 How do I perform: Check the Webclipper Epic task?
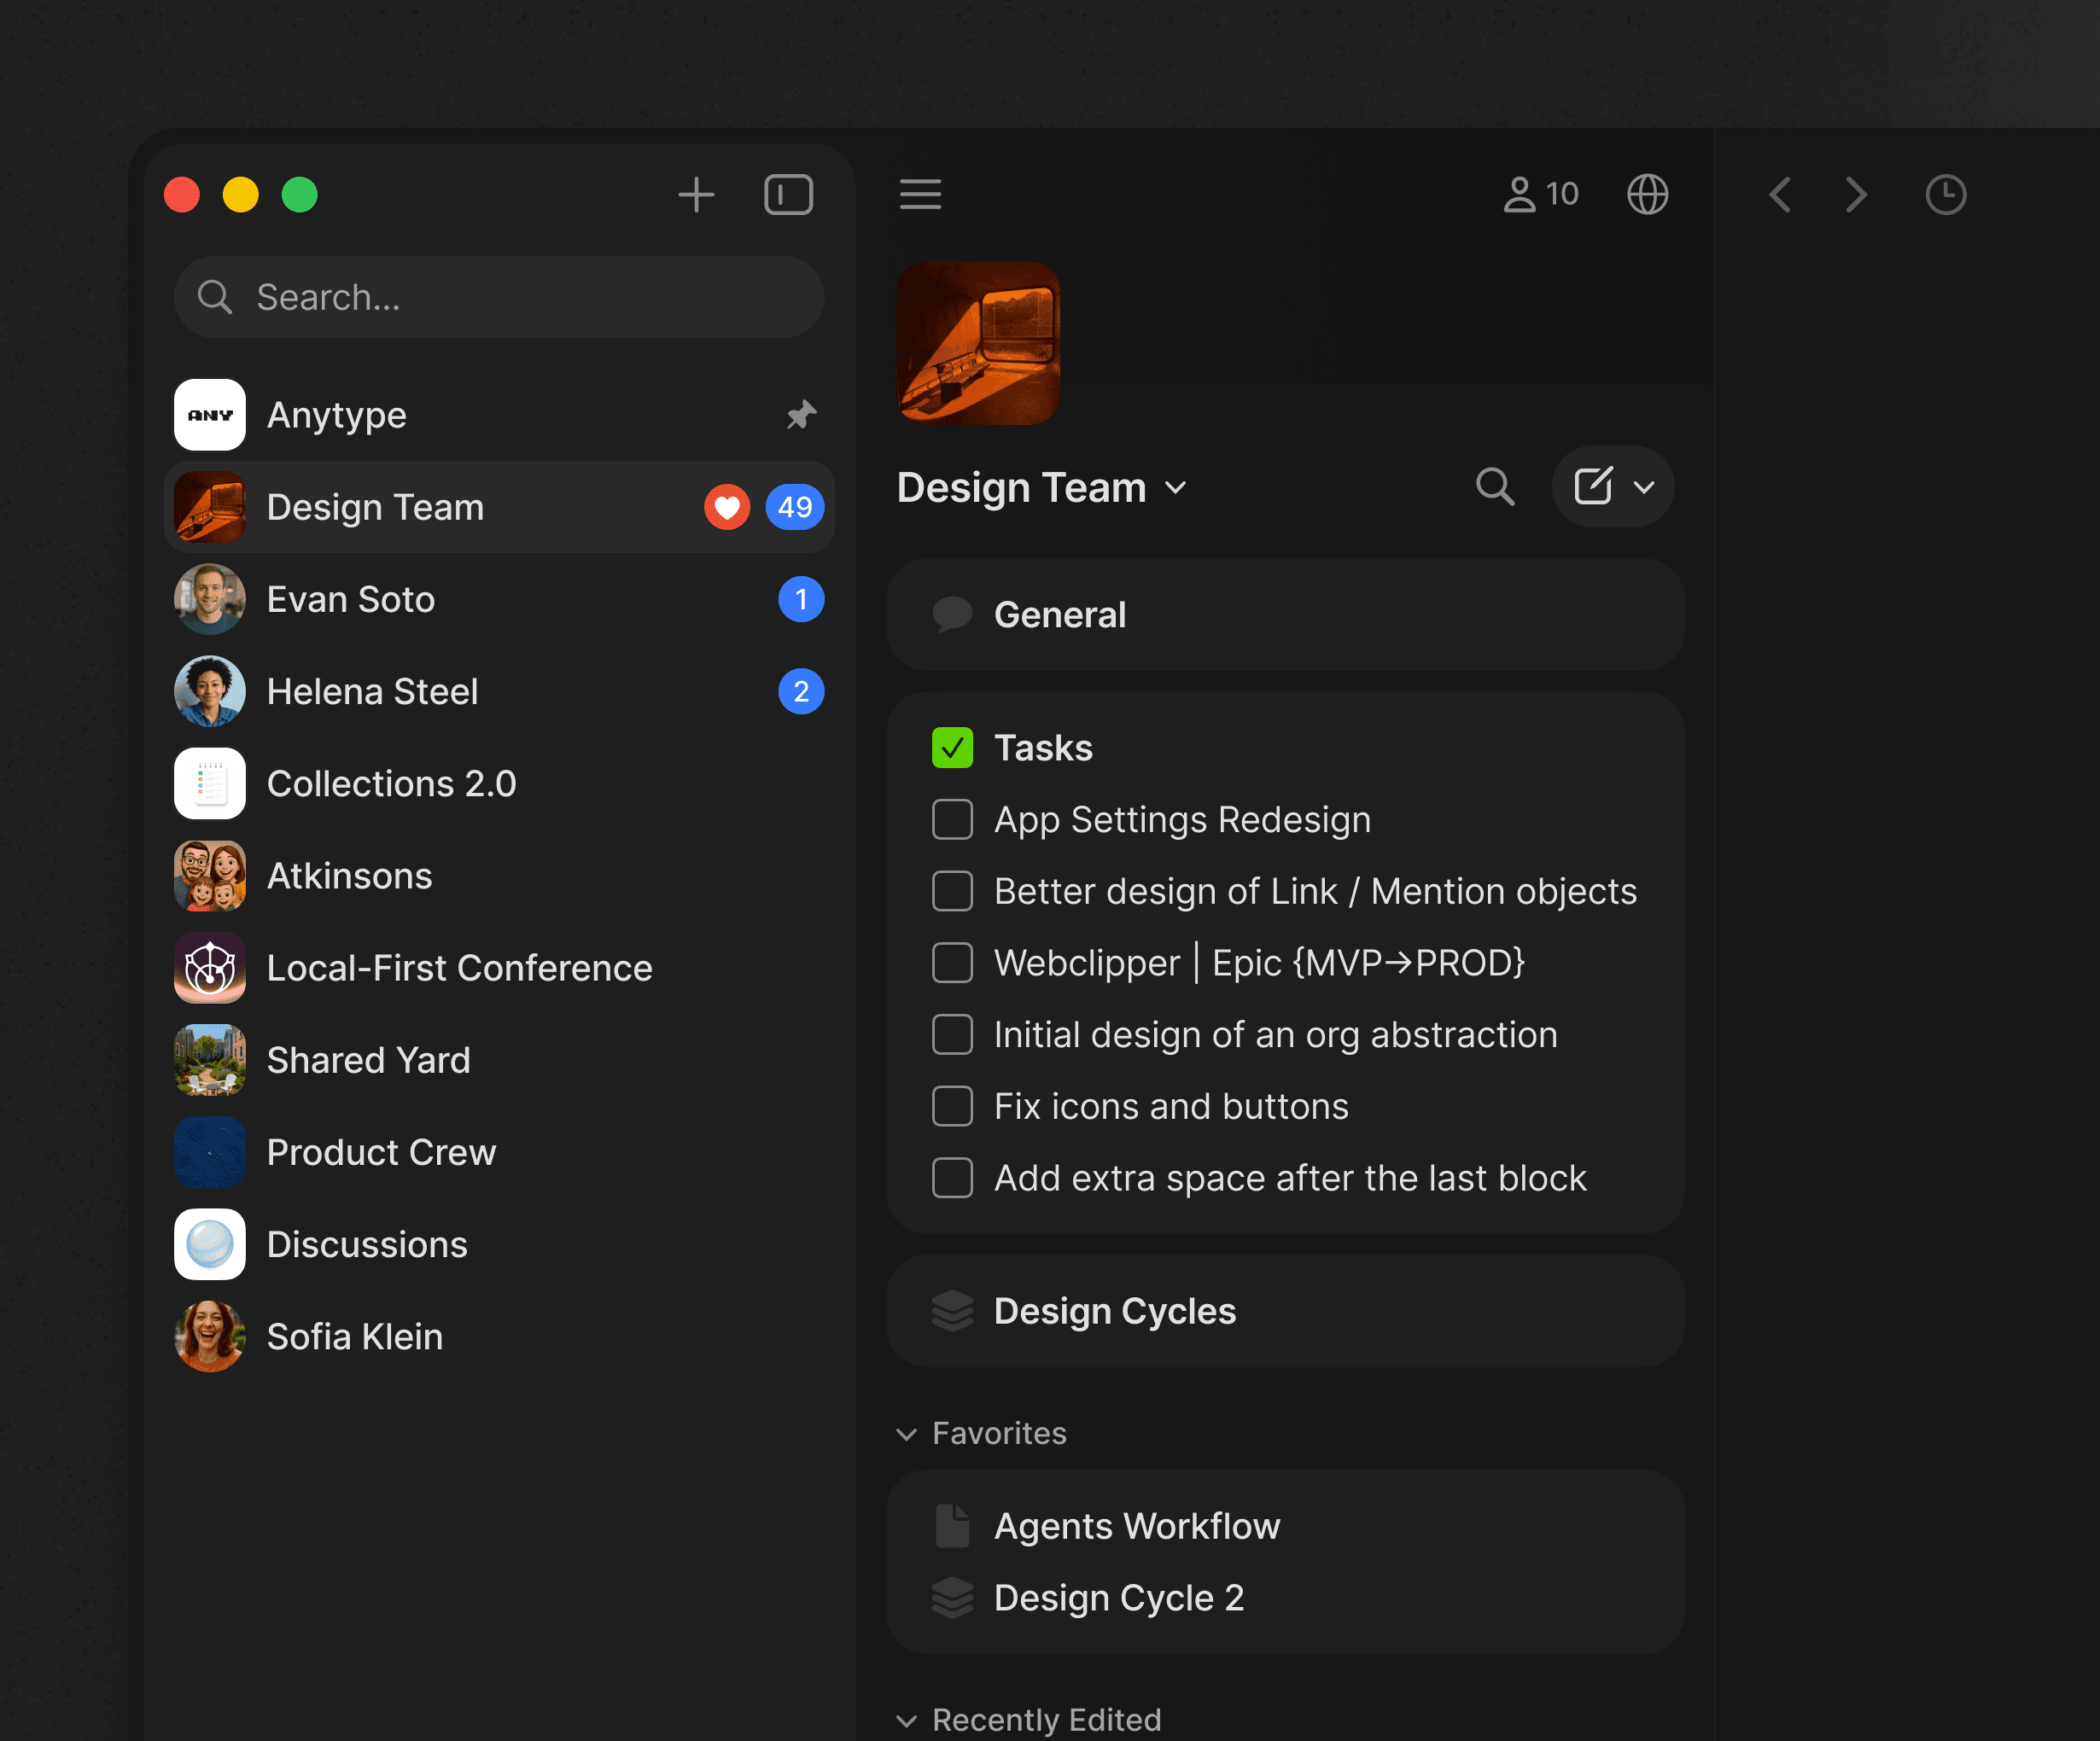point(951,962)
